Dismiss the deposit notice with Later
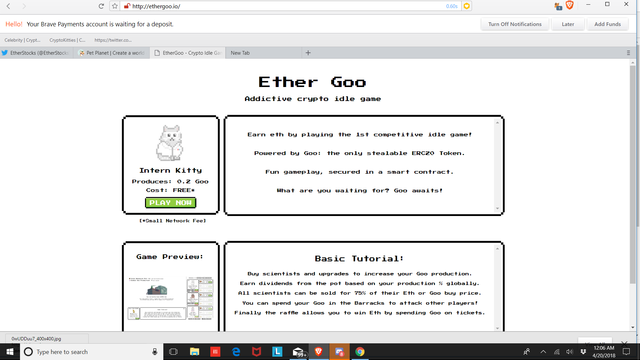 tap(568, 24)
